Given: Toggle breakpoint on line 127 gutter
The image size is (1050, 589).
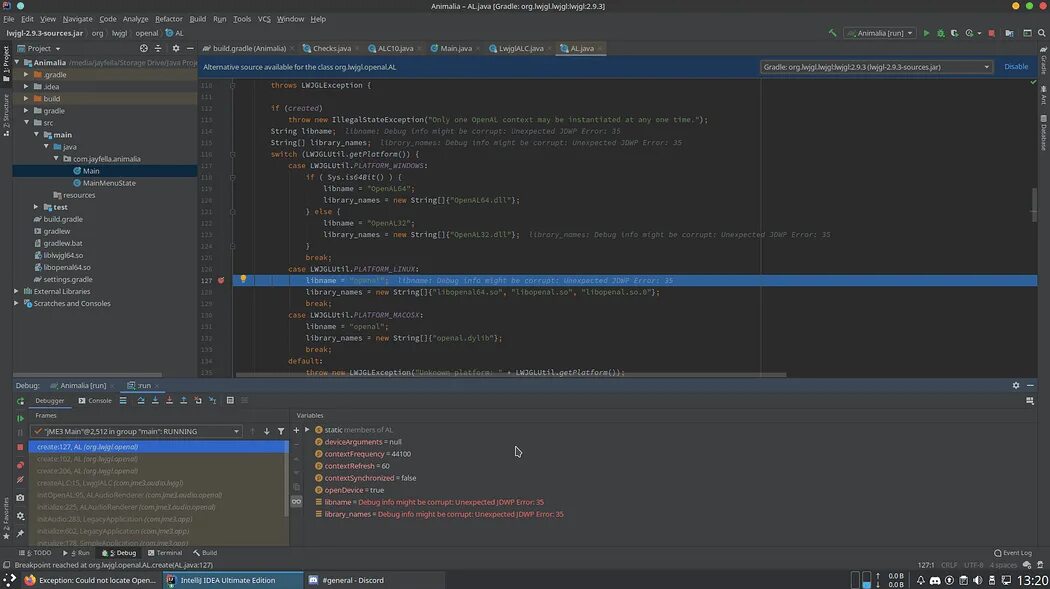Looking at the screenshot, I should pyautogui.click(x=221, y=280).
